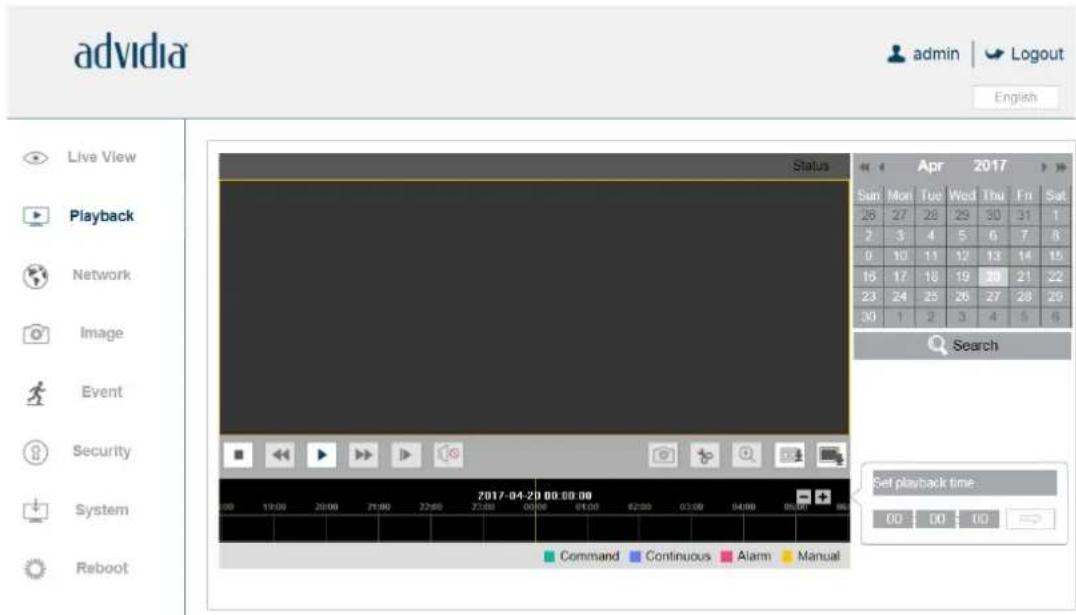Capture a snapshot with the camera icon

[663, 454]
